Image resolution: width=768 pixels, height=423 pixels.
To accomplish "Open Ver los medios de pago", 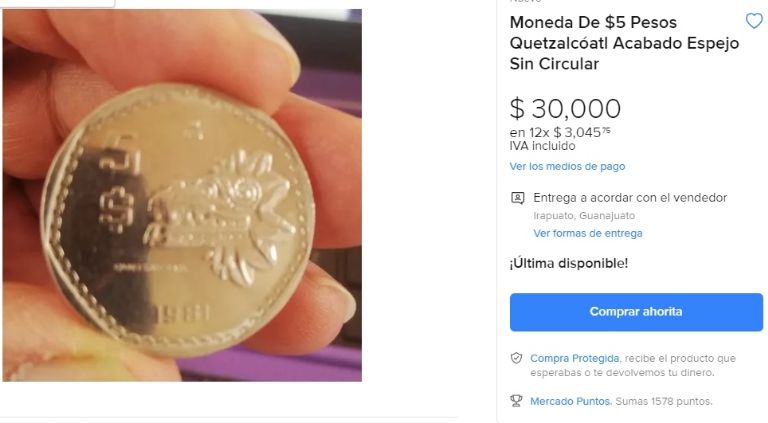I will click(567, 166).
